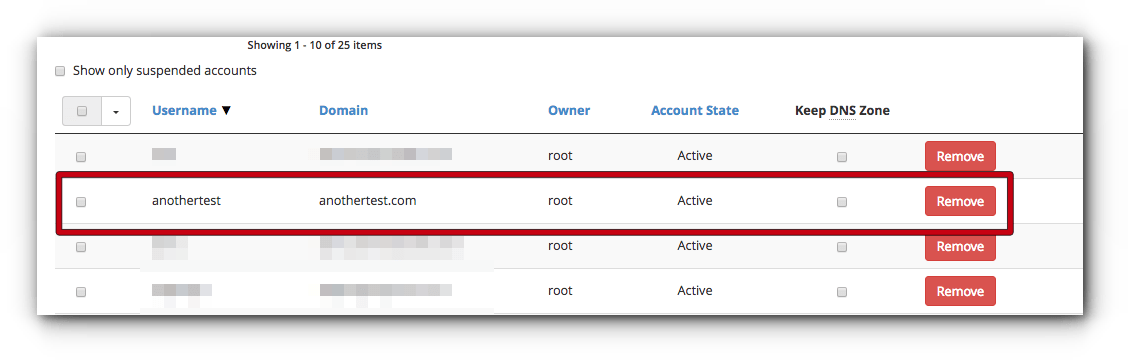Click the Username sort direction arrow

(x=226, y=111)
